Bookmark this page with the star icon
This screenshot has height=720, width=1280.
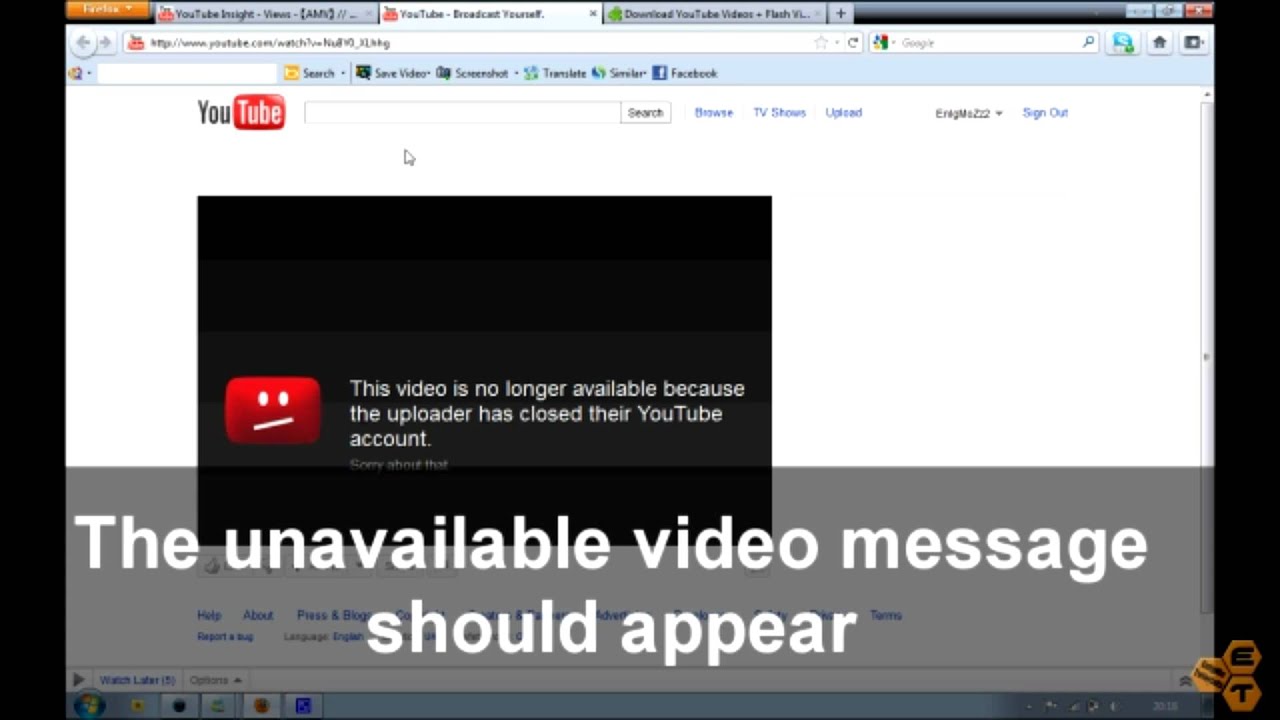pyautogui.click(x=821, y=42)
